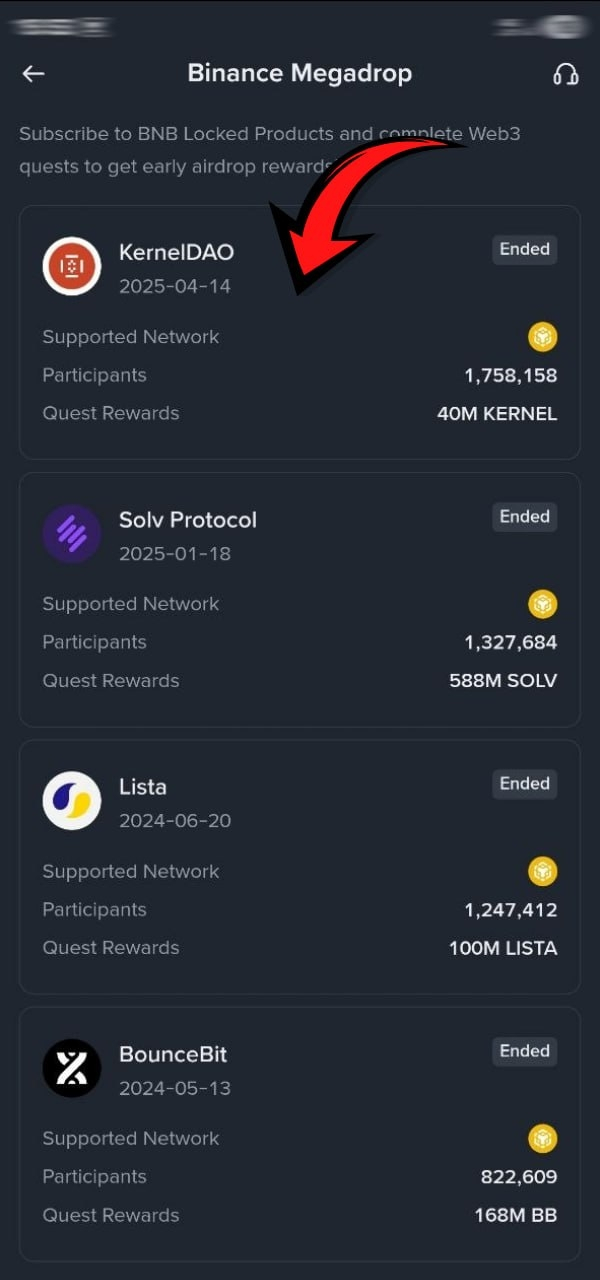
Task: Select the 40M KERNEL quest rewards value
Action: 497,414
